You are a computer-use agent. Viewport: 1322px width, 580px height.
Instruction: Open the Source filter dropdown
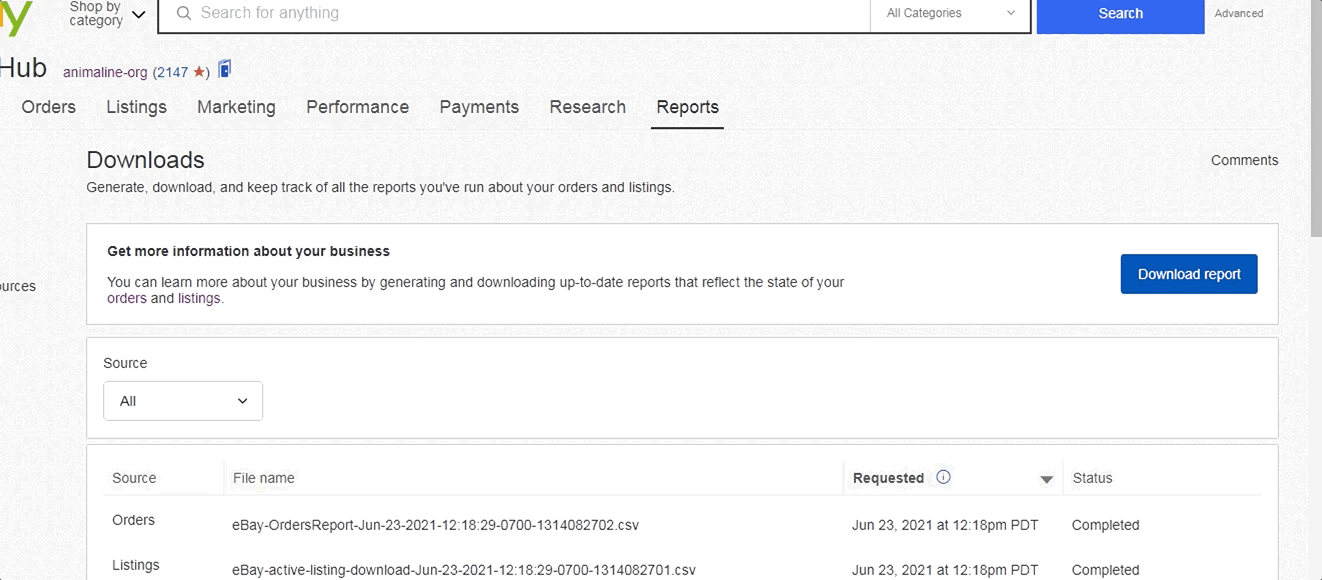(x=183, y=401)
